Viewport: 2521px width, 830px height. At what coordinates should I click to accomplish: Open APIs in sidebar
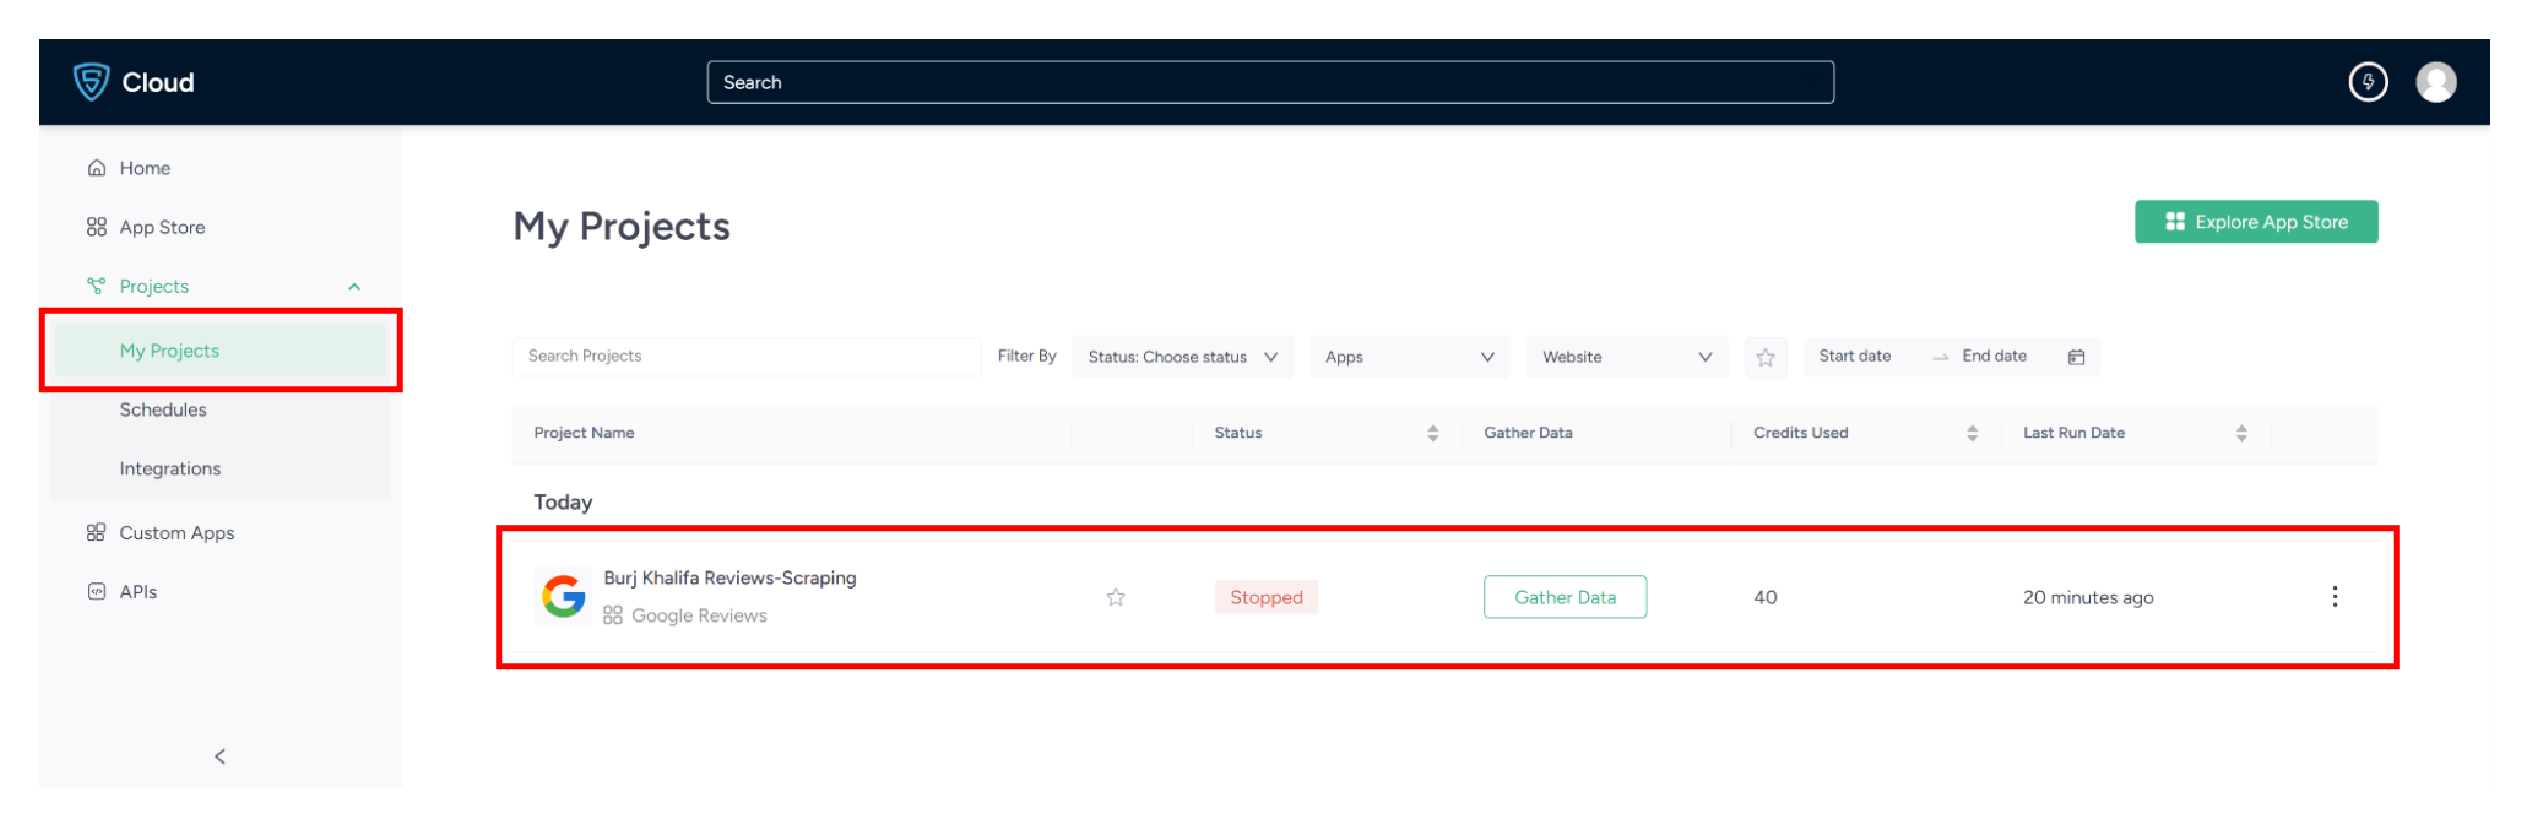pyautogui.click(x=138, y=592)
